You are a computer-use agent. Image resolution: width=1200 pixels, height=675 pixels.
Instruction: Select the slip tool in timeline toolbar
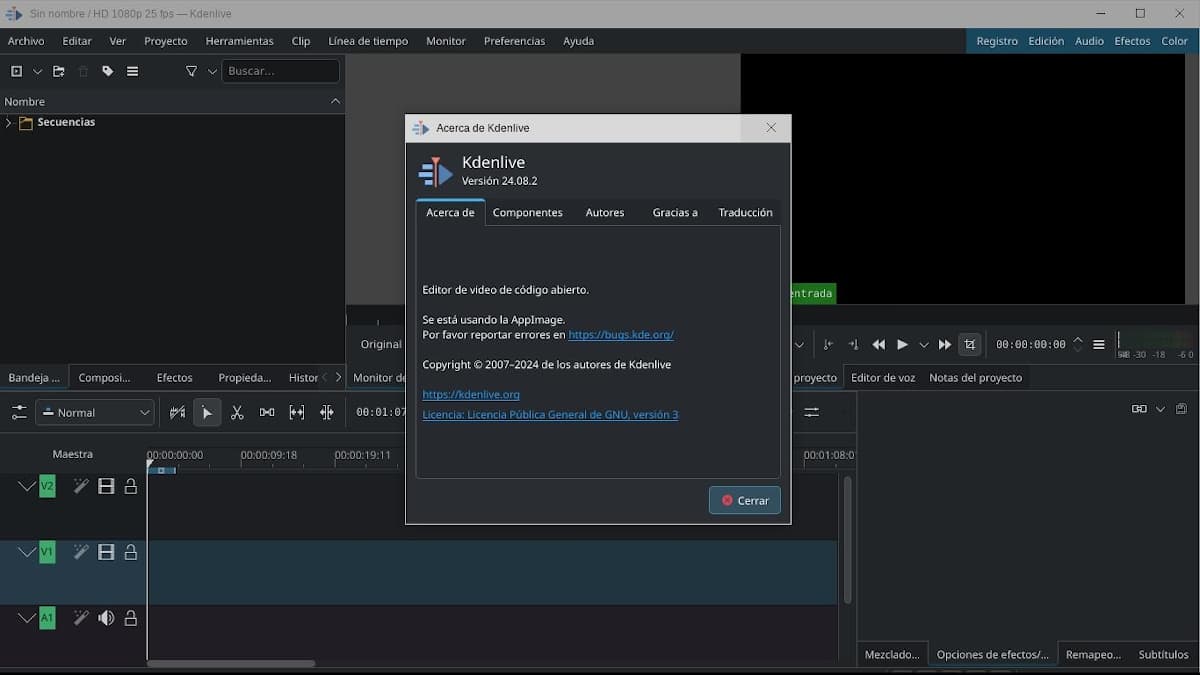(x=297, y=412)
